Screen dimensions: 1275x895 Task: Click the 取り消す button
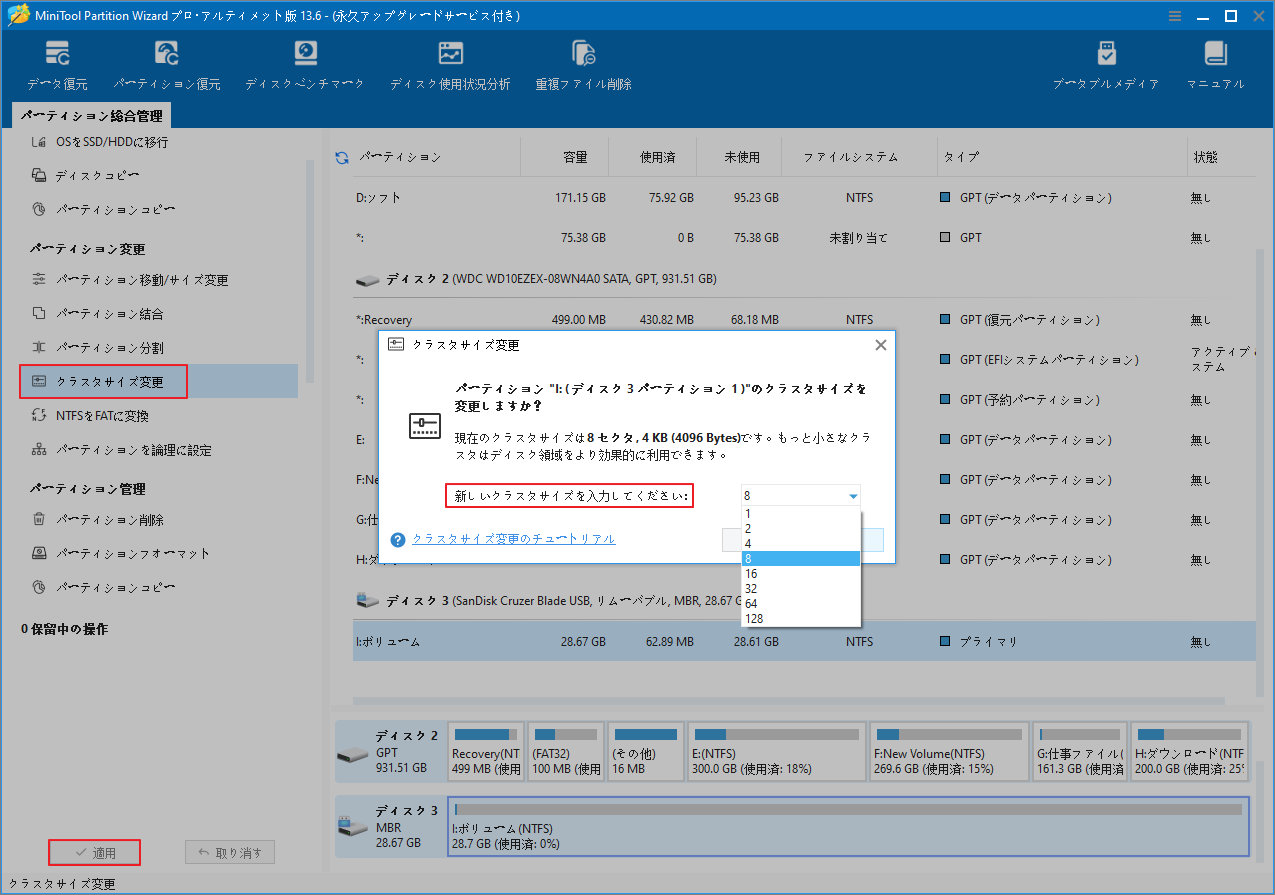(230, 853)
